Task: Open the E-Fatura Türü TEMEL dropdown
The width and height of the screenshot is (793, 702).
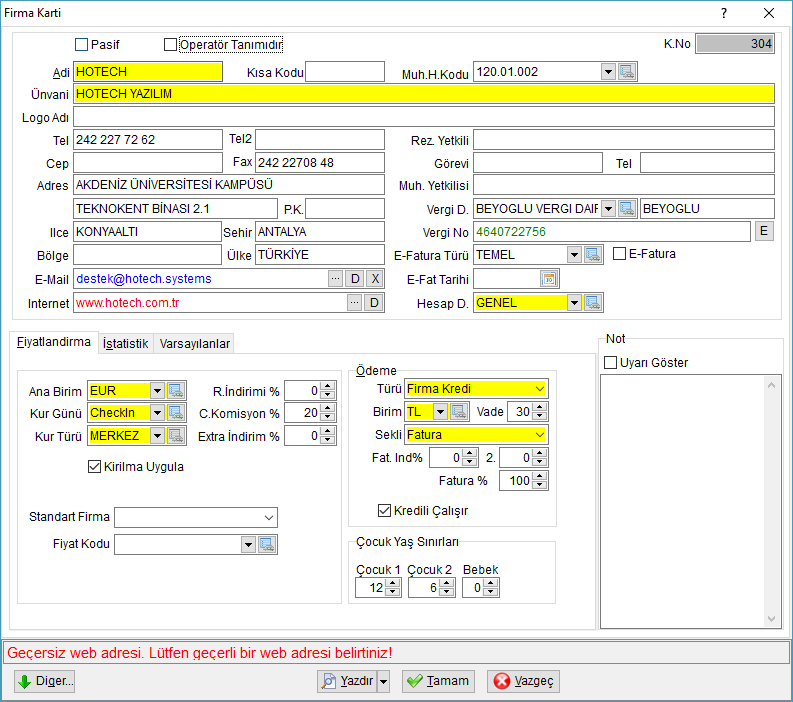Action: coord(574,254)
